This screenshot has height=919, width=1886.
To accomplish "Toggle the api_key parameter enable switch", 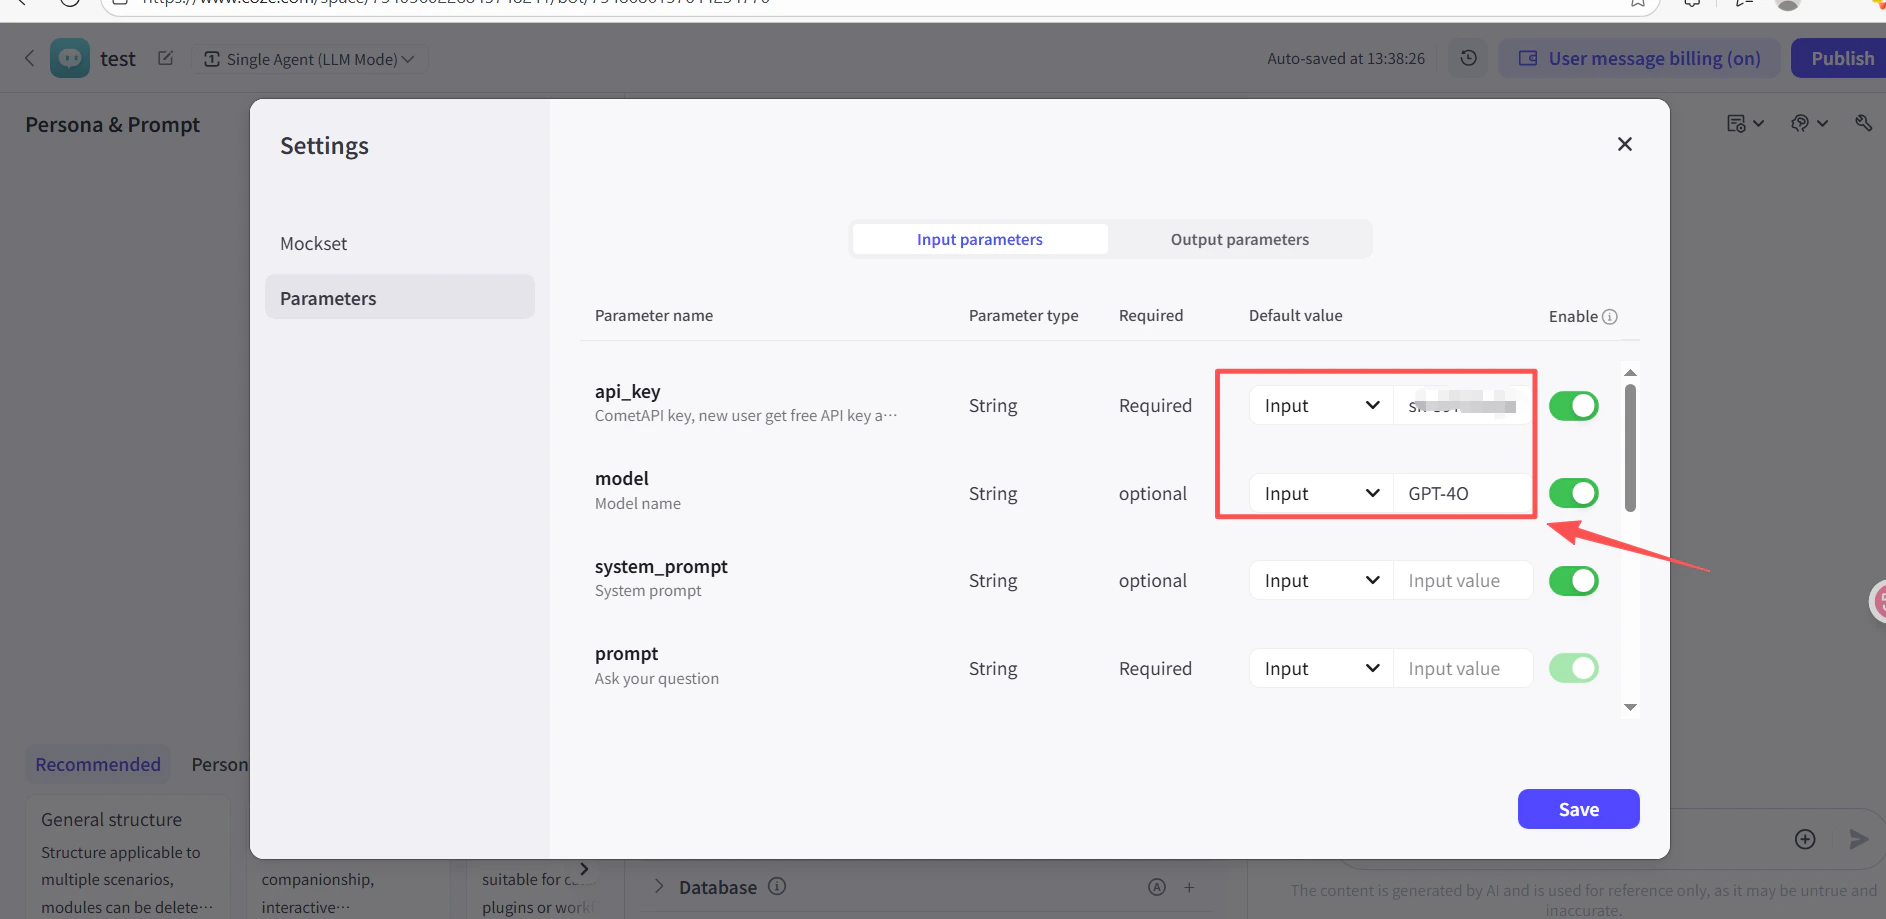I will pos(1573,406).
